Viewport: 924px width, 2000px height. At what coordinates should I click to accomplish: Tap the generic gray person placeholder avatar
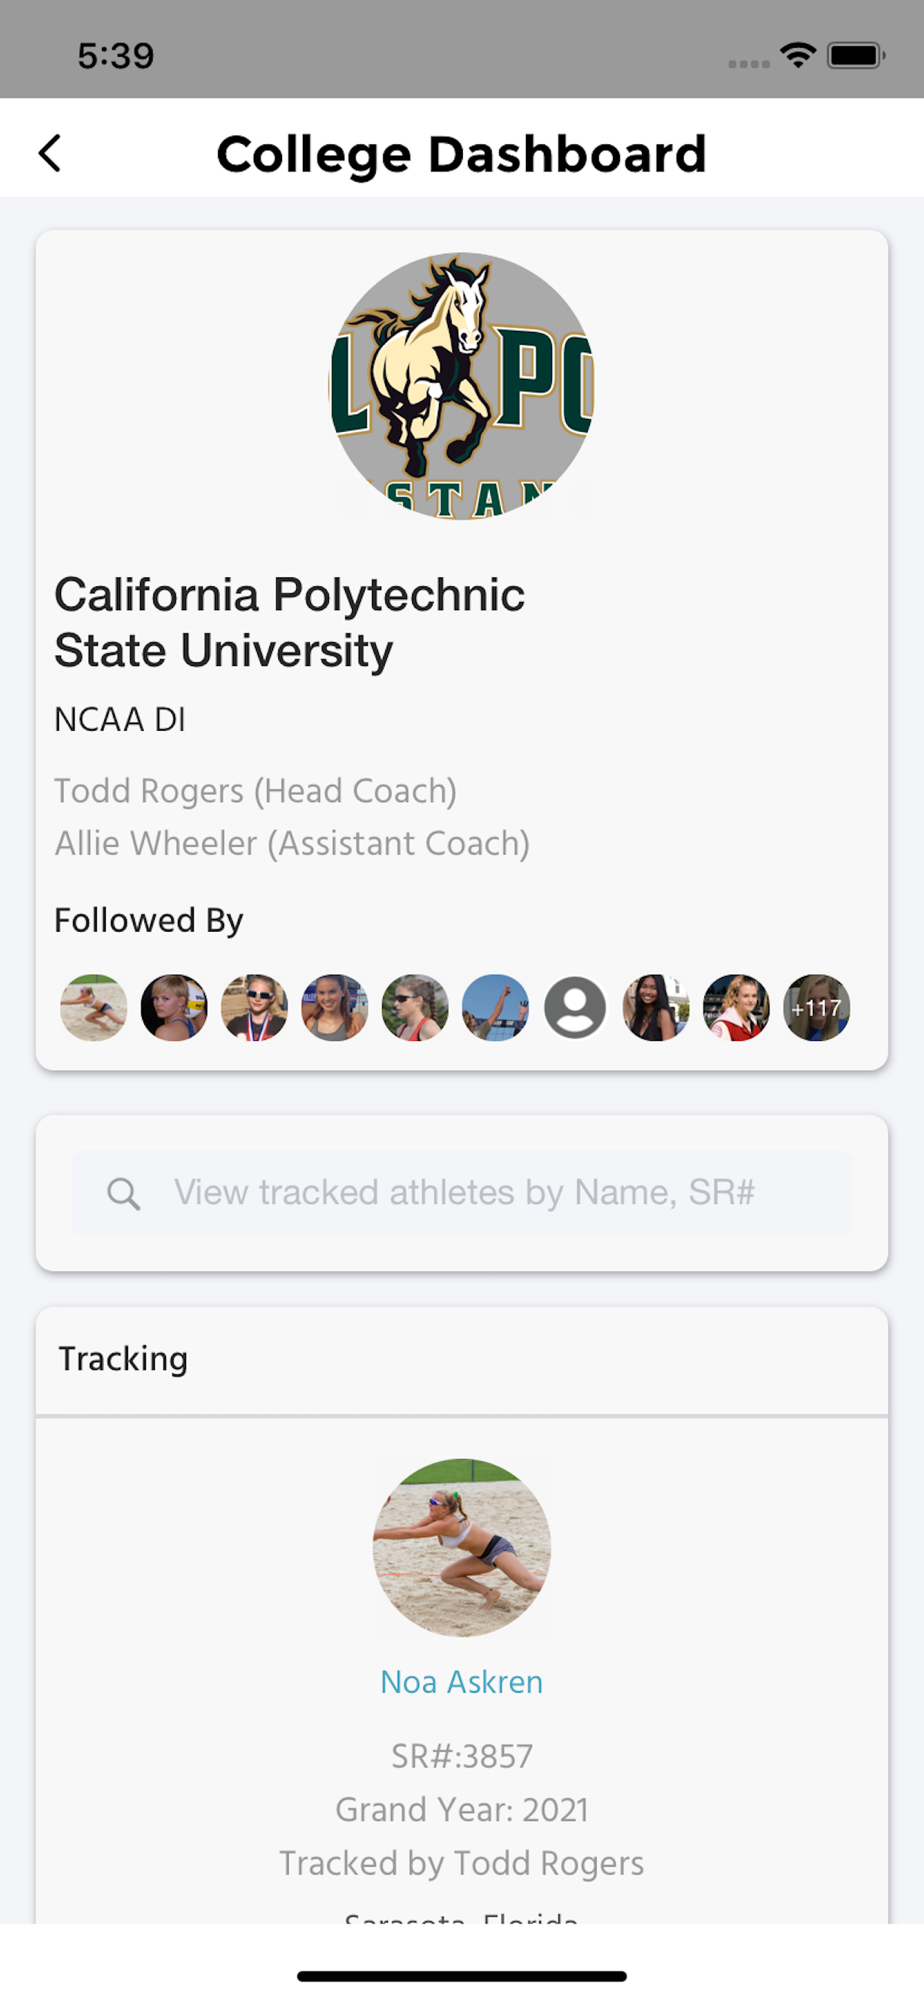tap(575, 1008)
